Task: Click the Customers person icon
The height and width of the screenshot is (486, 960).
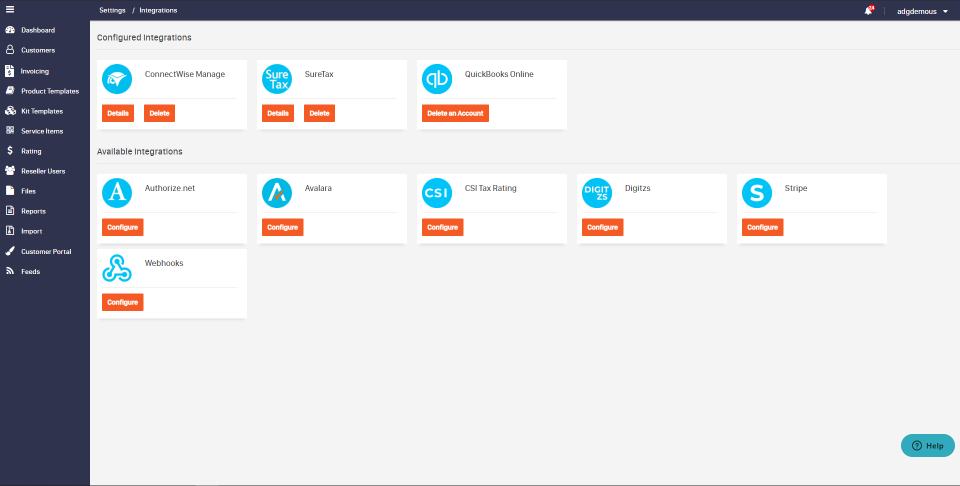Action: click(x=10, y=50)
